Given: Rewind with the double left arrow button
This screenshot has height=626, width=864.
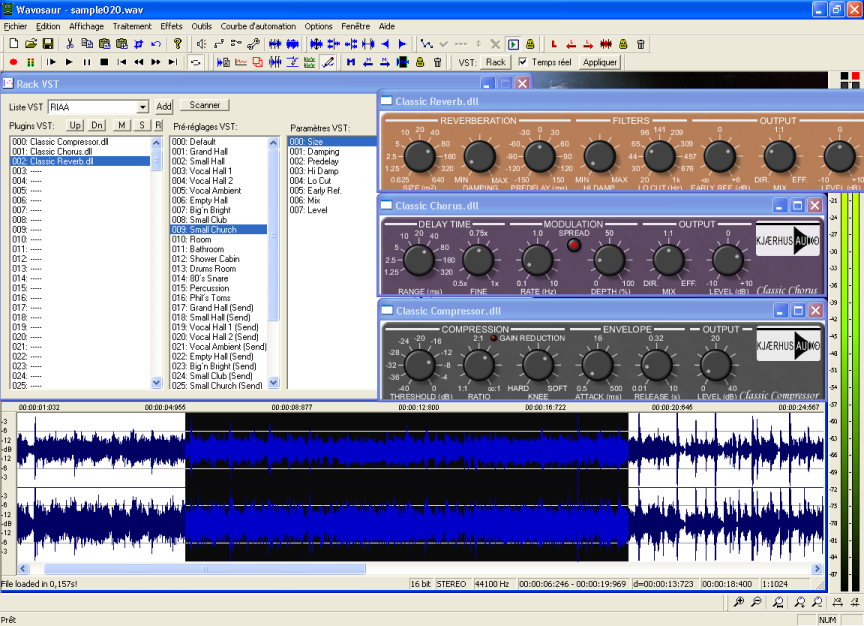Looking at the screenshot, I should (139, 62).
